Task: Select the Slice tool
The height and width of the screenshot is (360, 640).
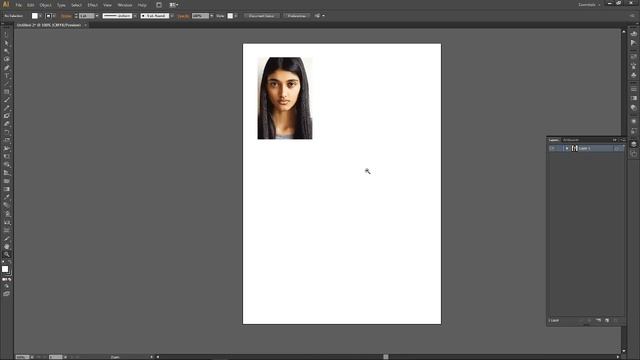Action: tap(7, 239)
